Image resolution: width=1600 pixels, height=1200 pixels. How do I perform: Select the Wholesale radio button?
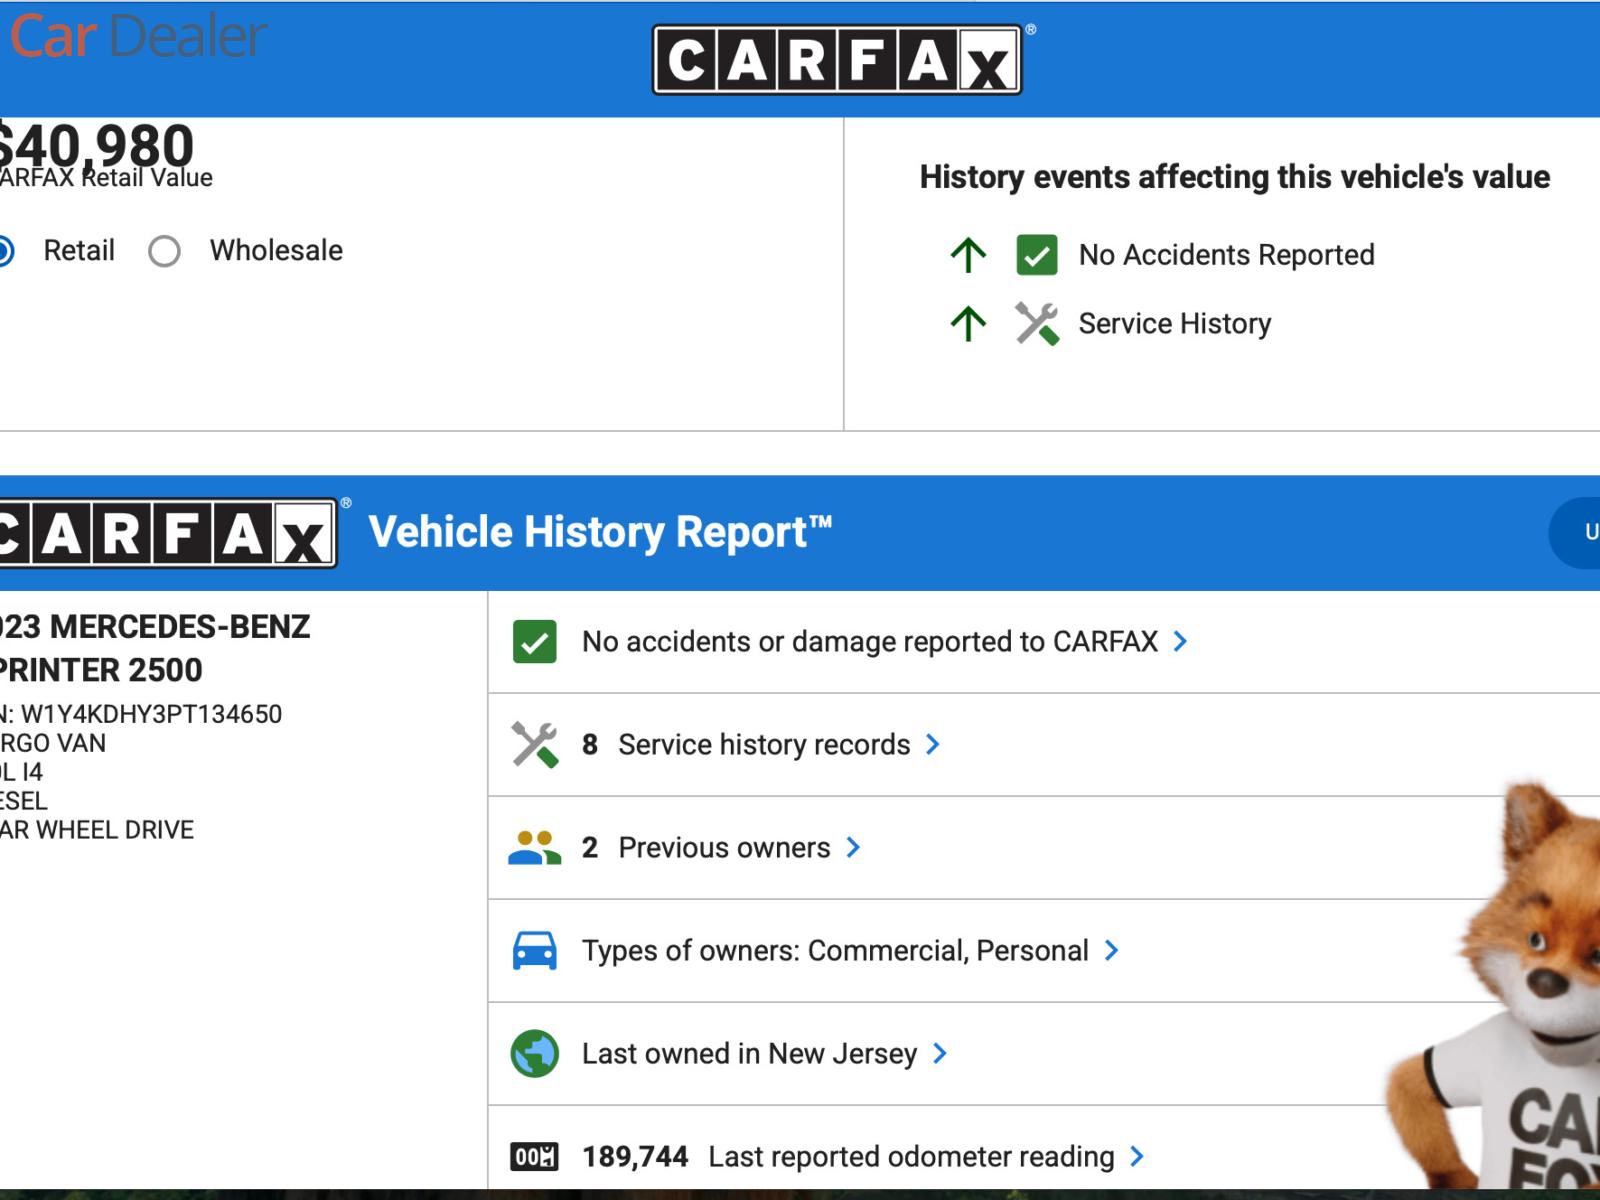point(165,251)
